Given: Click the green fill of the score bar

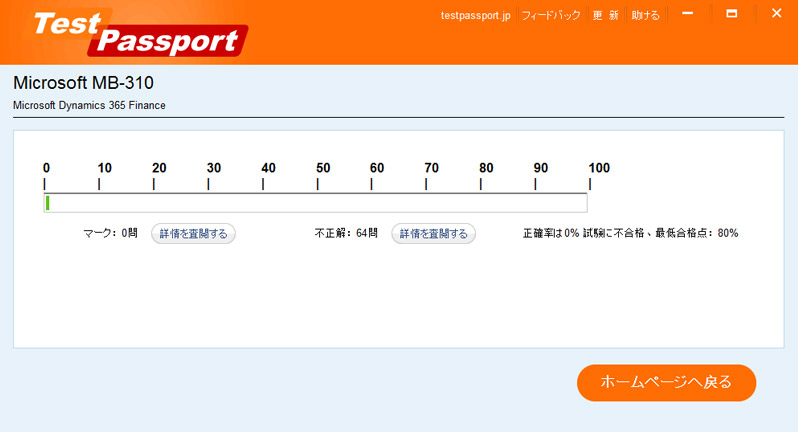Looking at the screenshot, I should (x=47, y=204).
